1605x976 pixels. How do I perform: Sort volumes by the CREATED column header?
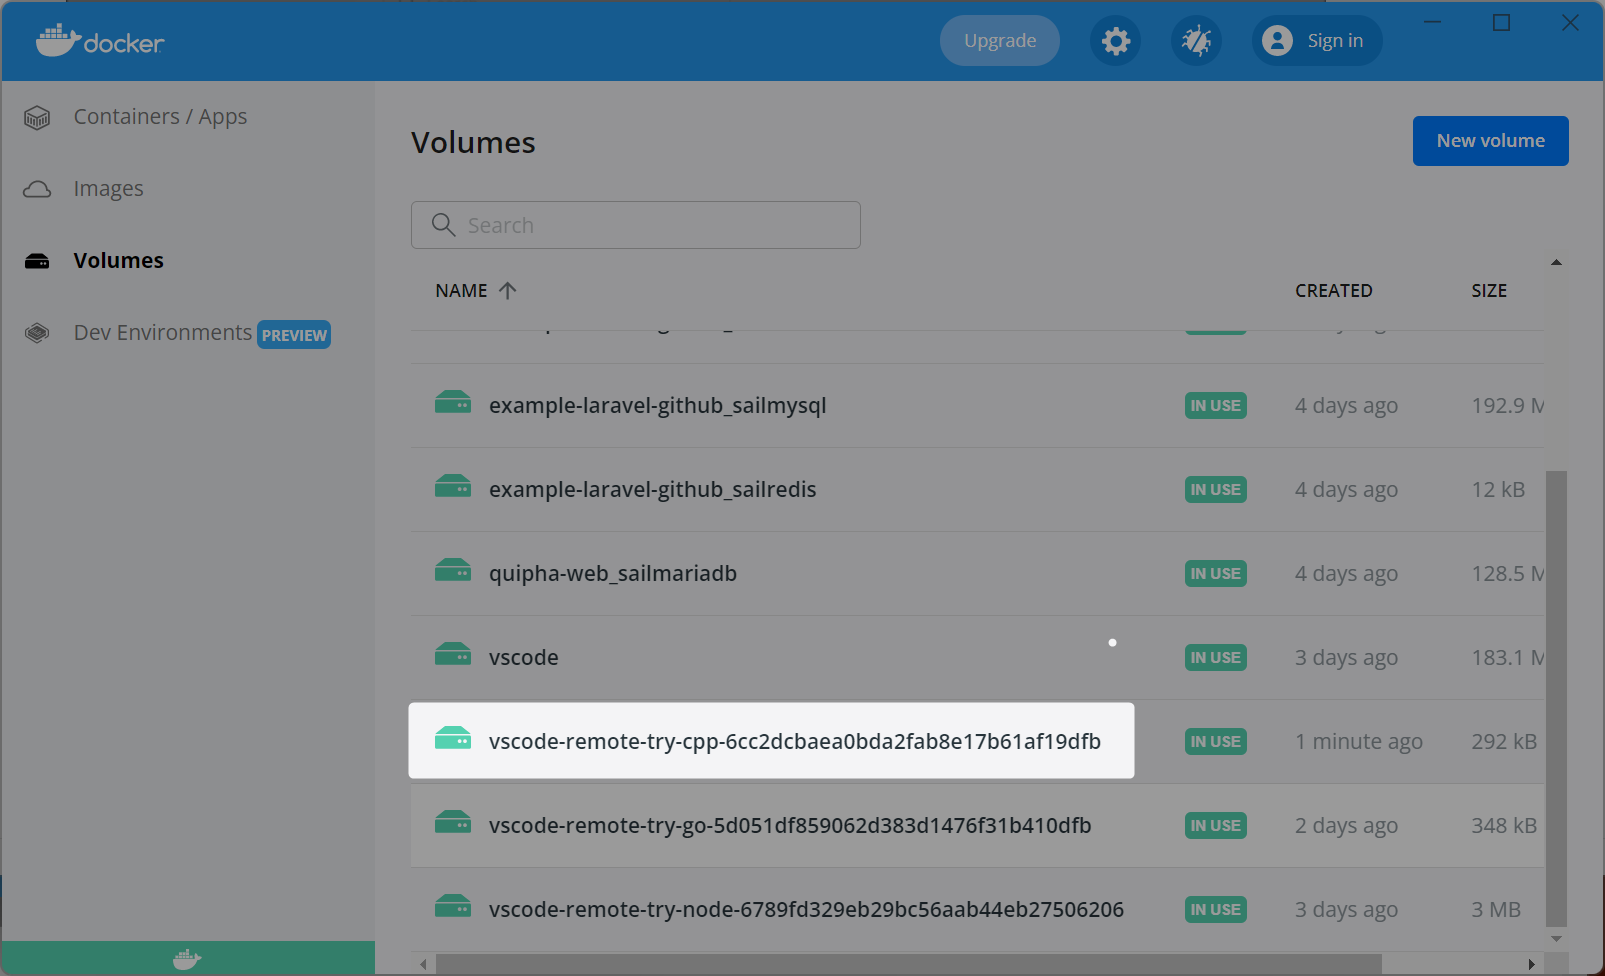pyautogui.click(x=1334, y=291)
